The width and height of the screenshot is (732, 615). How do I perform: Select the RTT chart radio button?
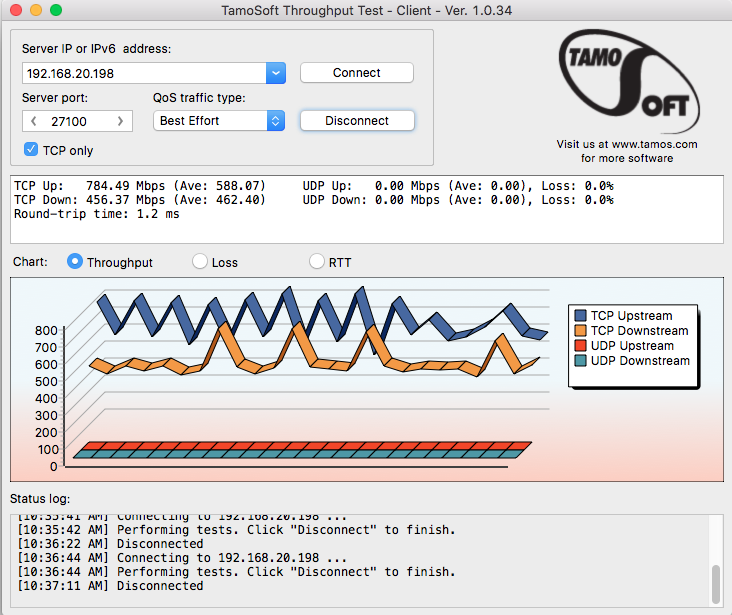[x=317, y=262]
